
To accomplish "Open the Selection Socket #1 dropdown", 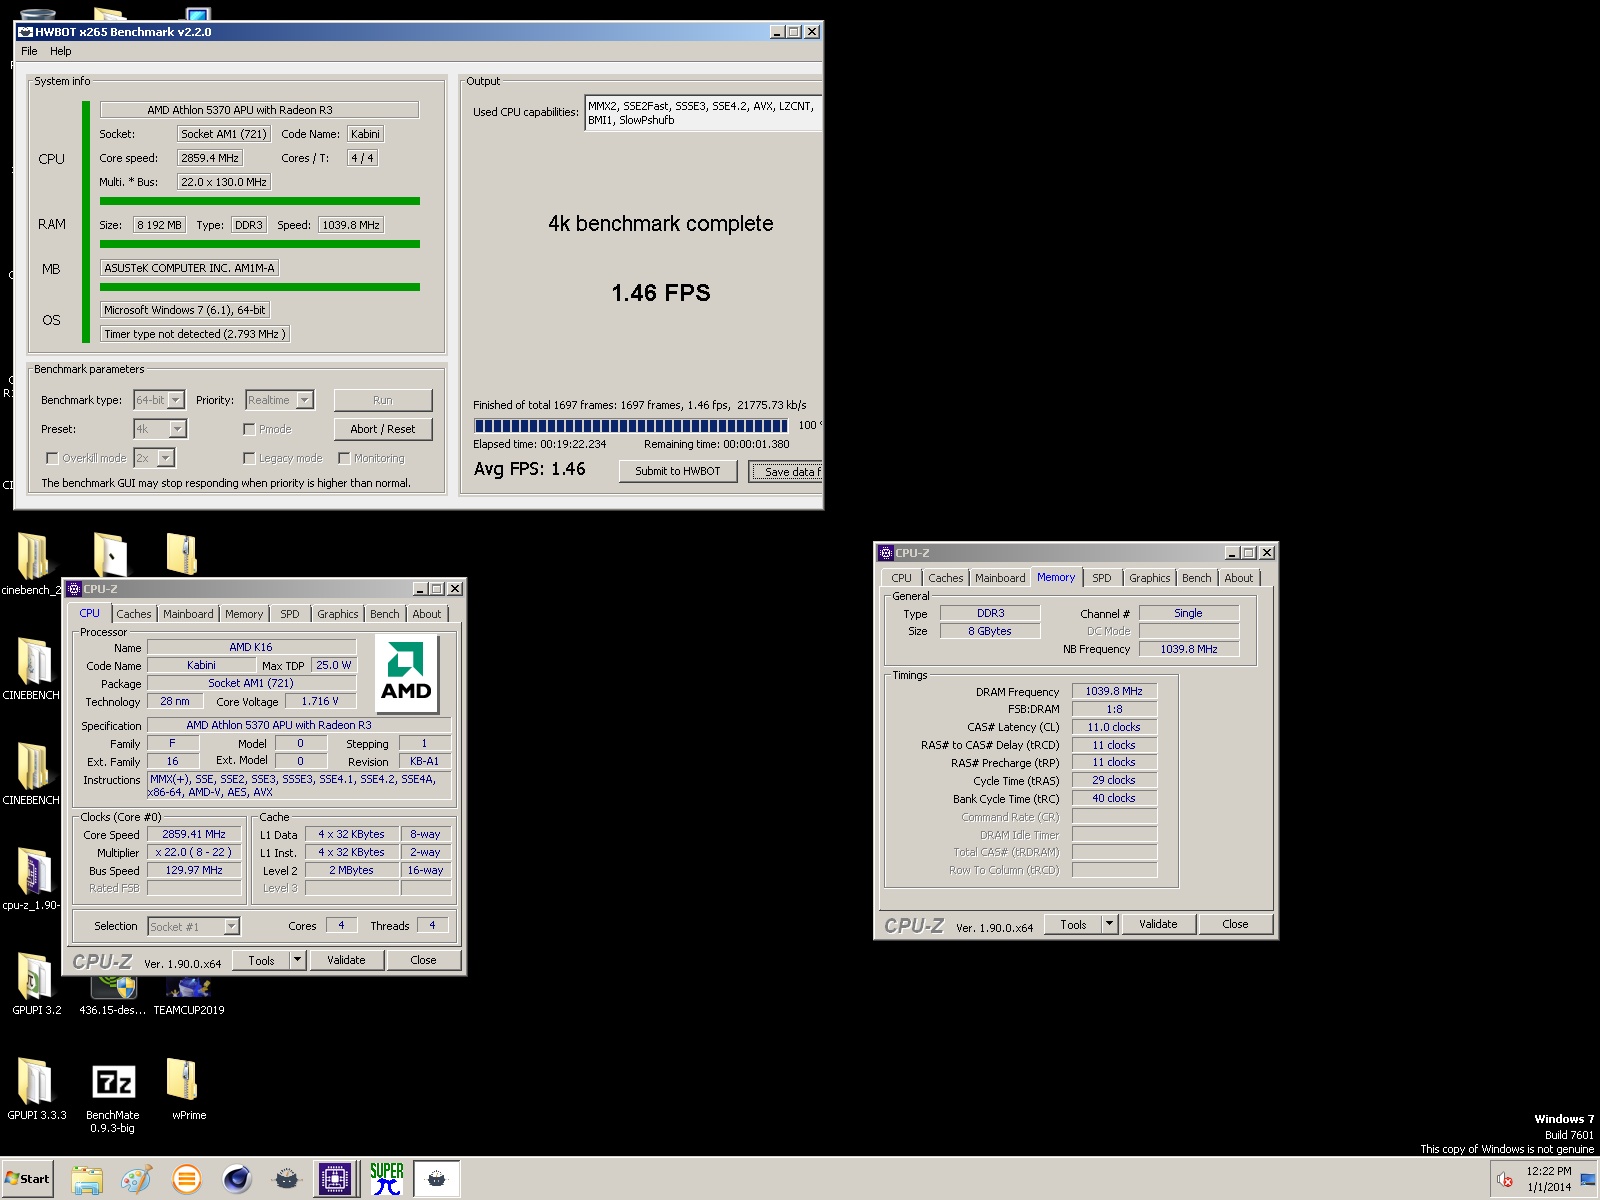I will tap(194, 926).
